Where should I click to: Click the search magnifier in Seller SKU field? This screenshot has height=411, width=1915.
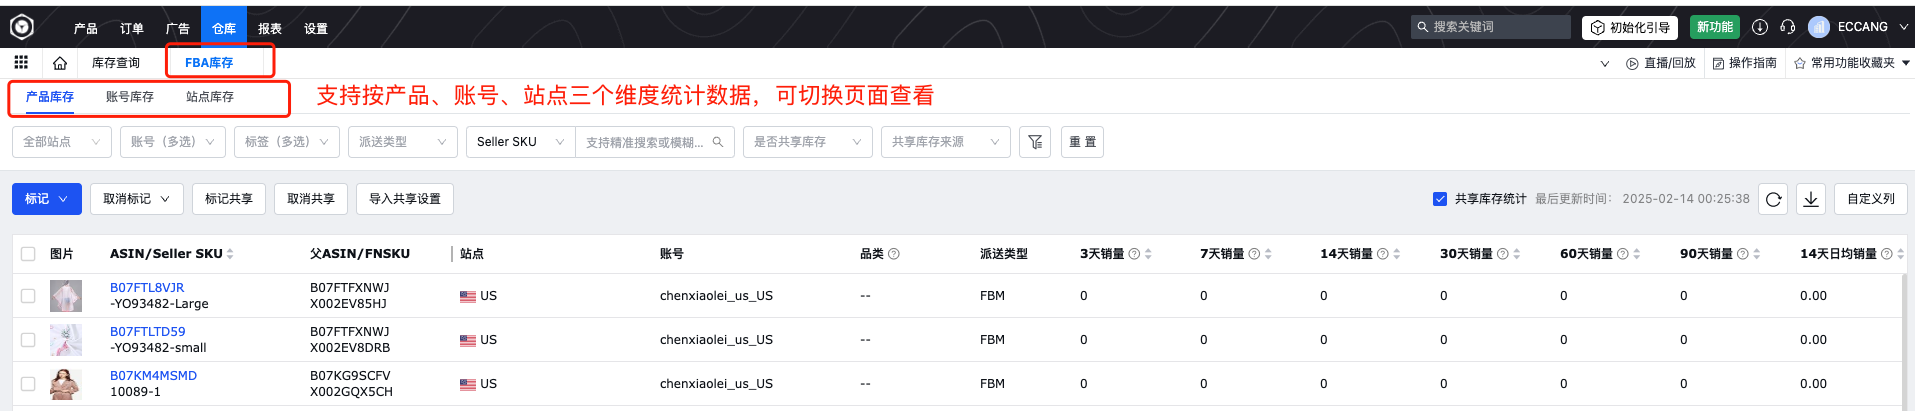(x=718, y=142)
